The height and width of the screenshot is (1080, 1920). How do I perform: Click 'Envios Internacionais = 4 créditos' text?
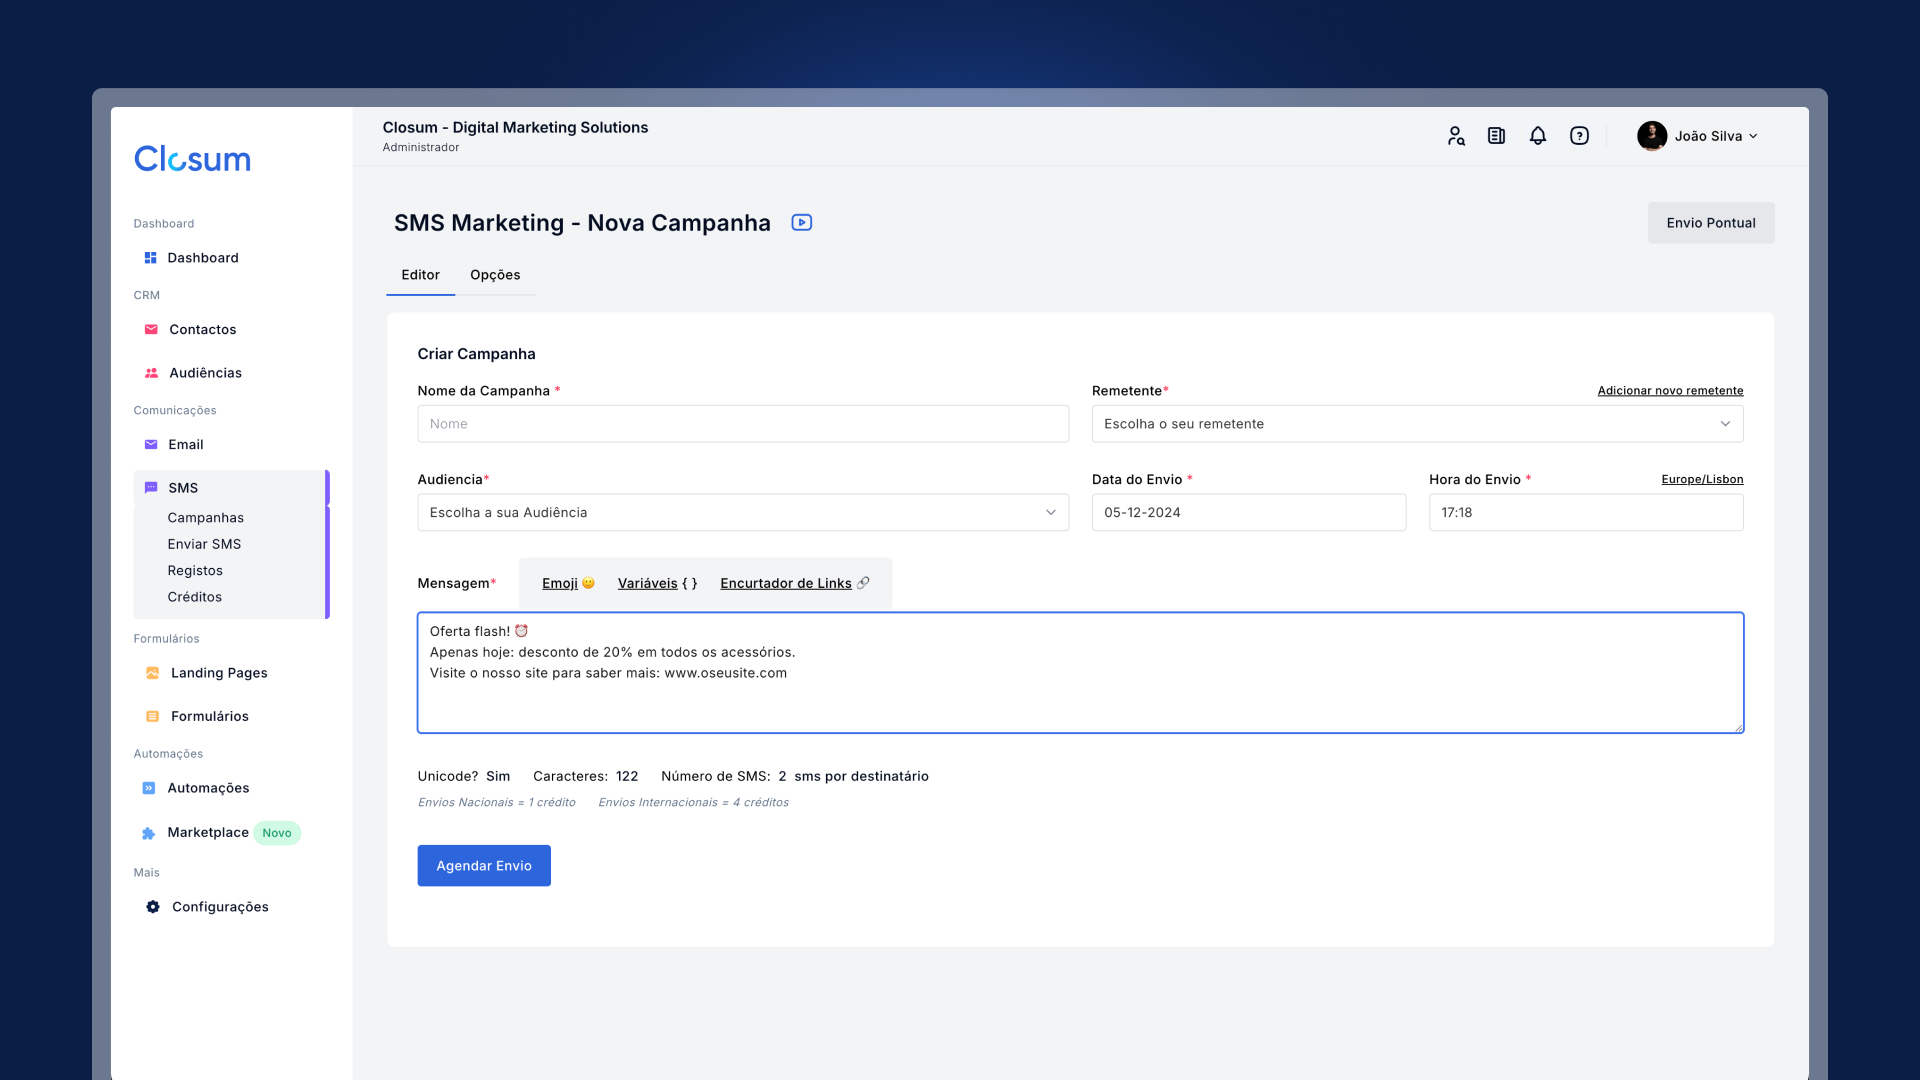pos(693,803)
